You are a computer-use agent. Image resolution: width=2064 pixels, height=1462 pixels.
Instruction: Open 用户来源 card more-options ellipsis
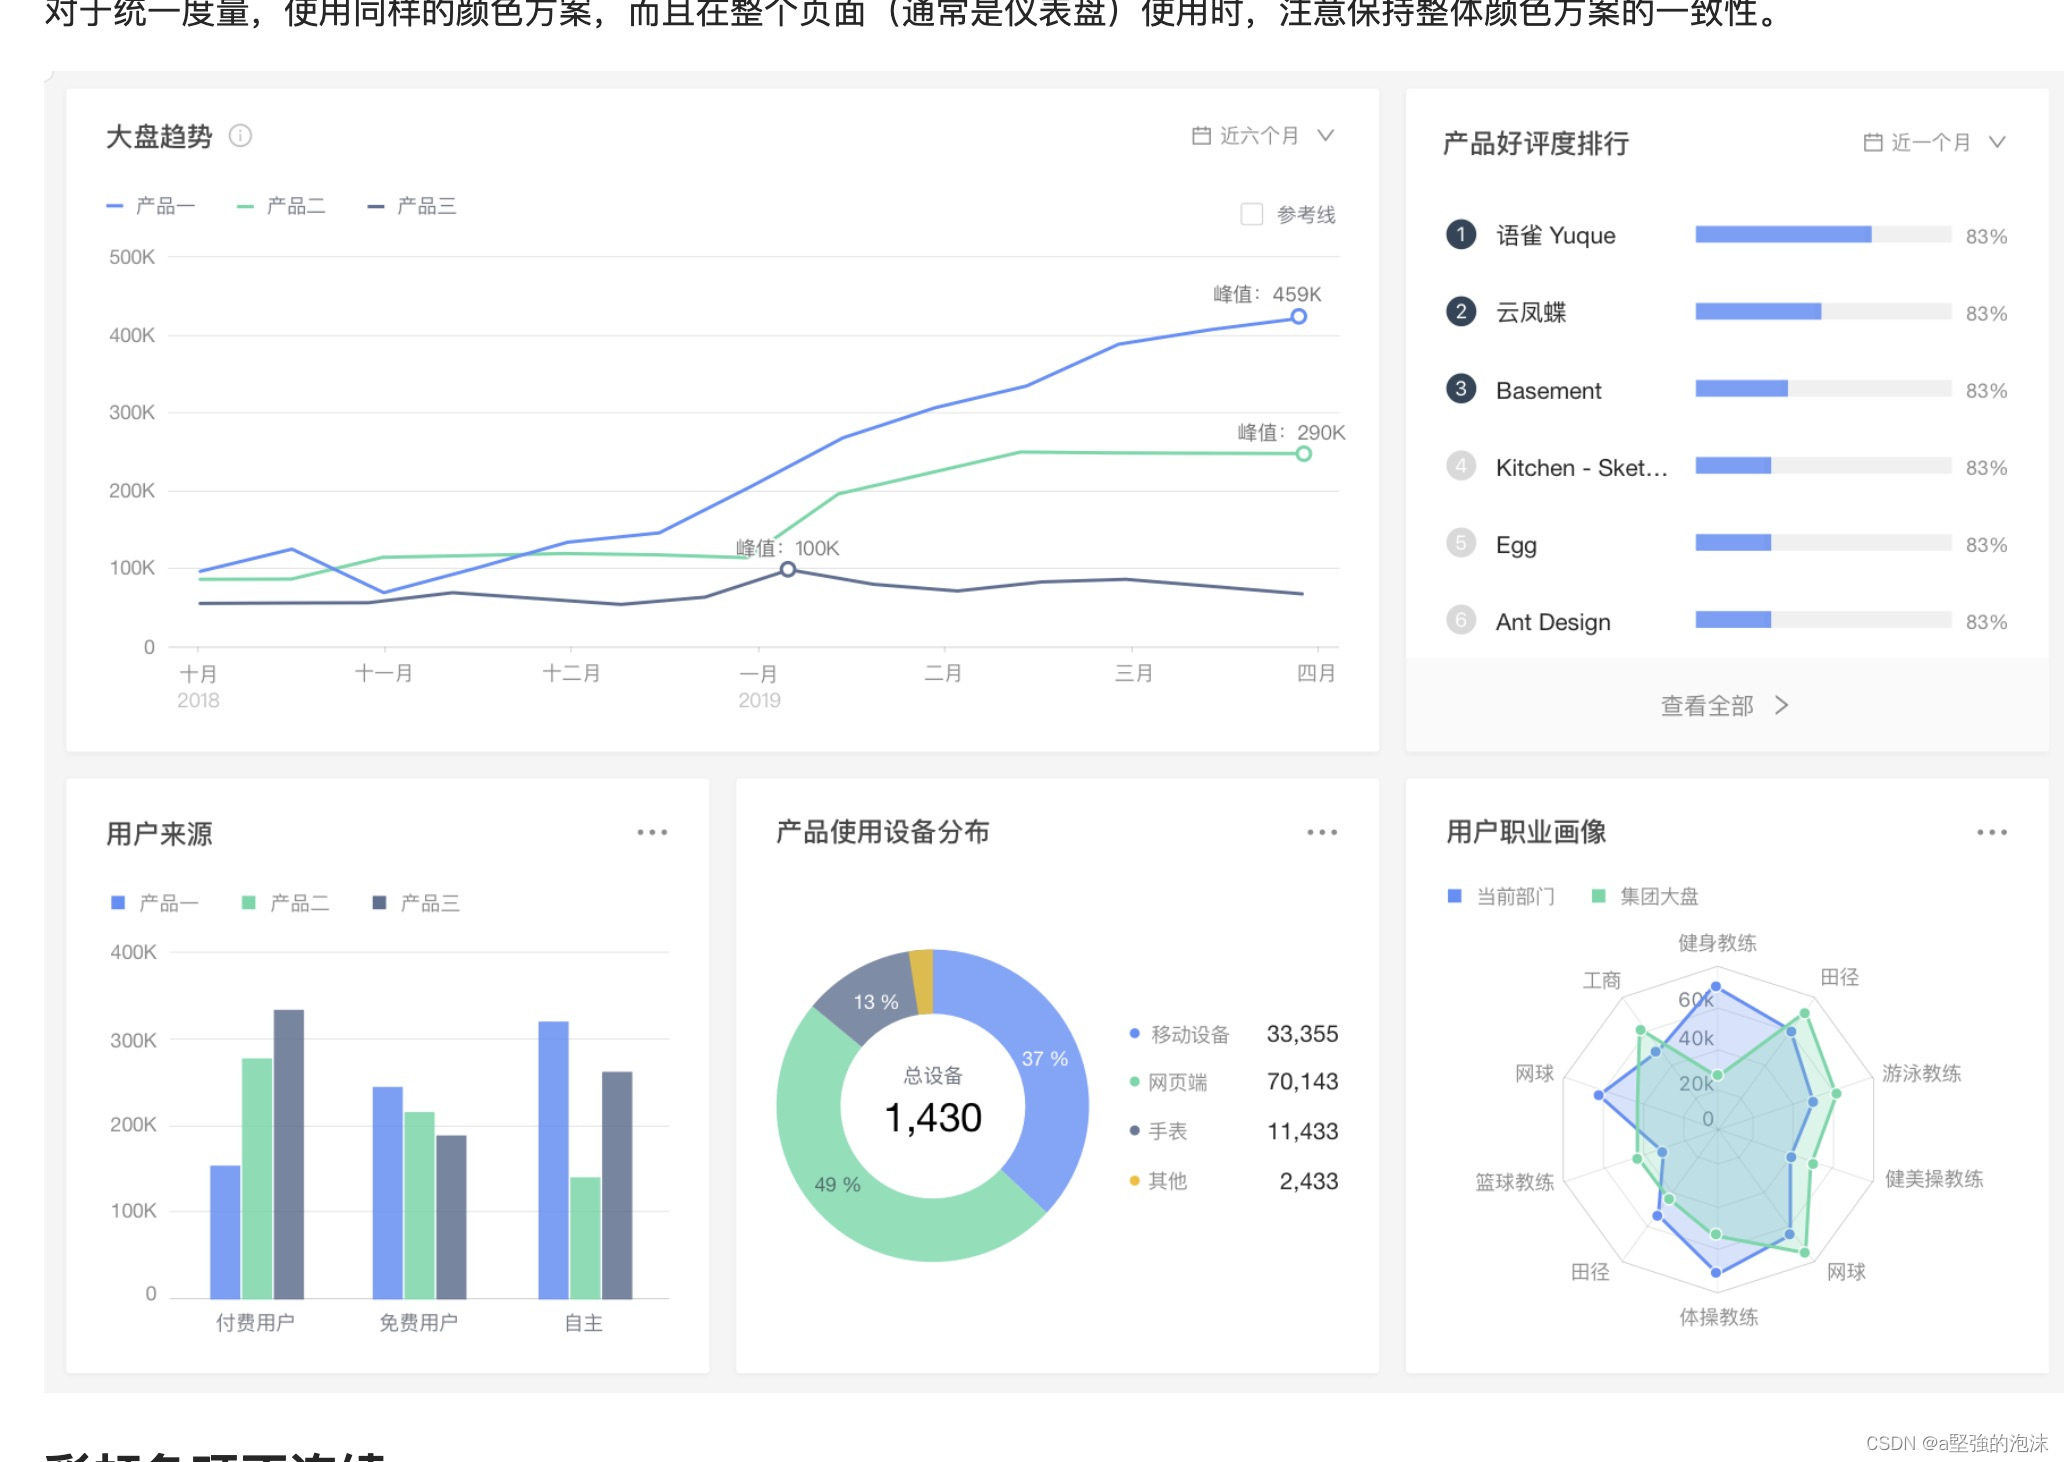coord(652,832)
